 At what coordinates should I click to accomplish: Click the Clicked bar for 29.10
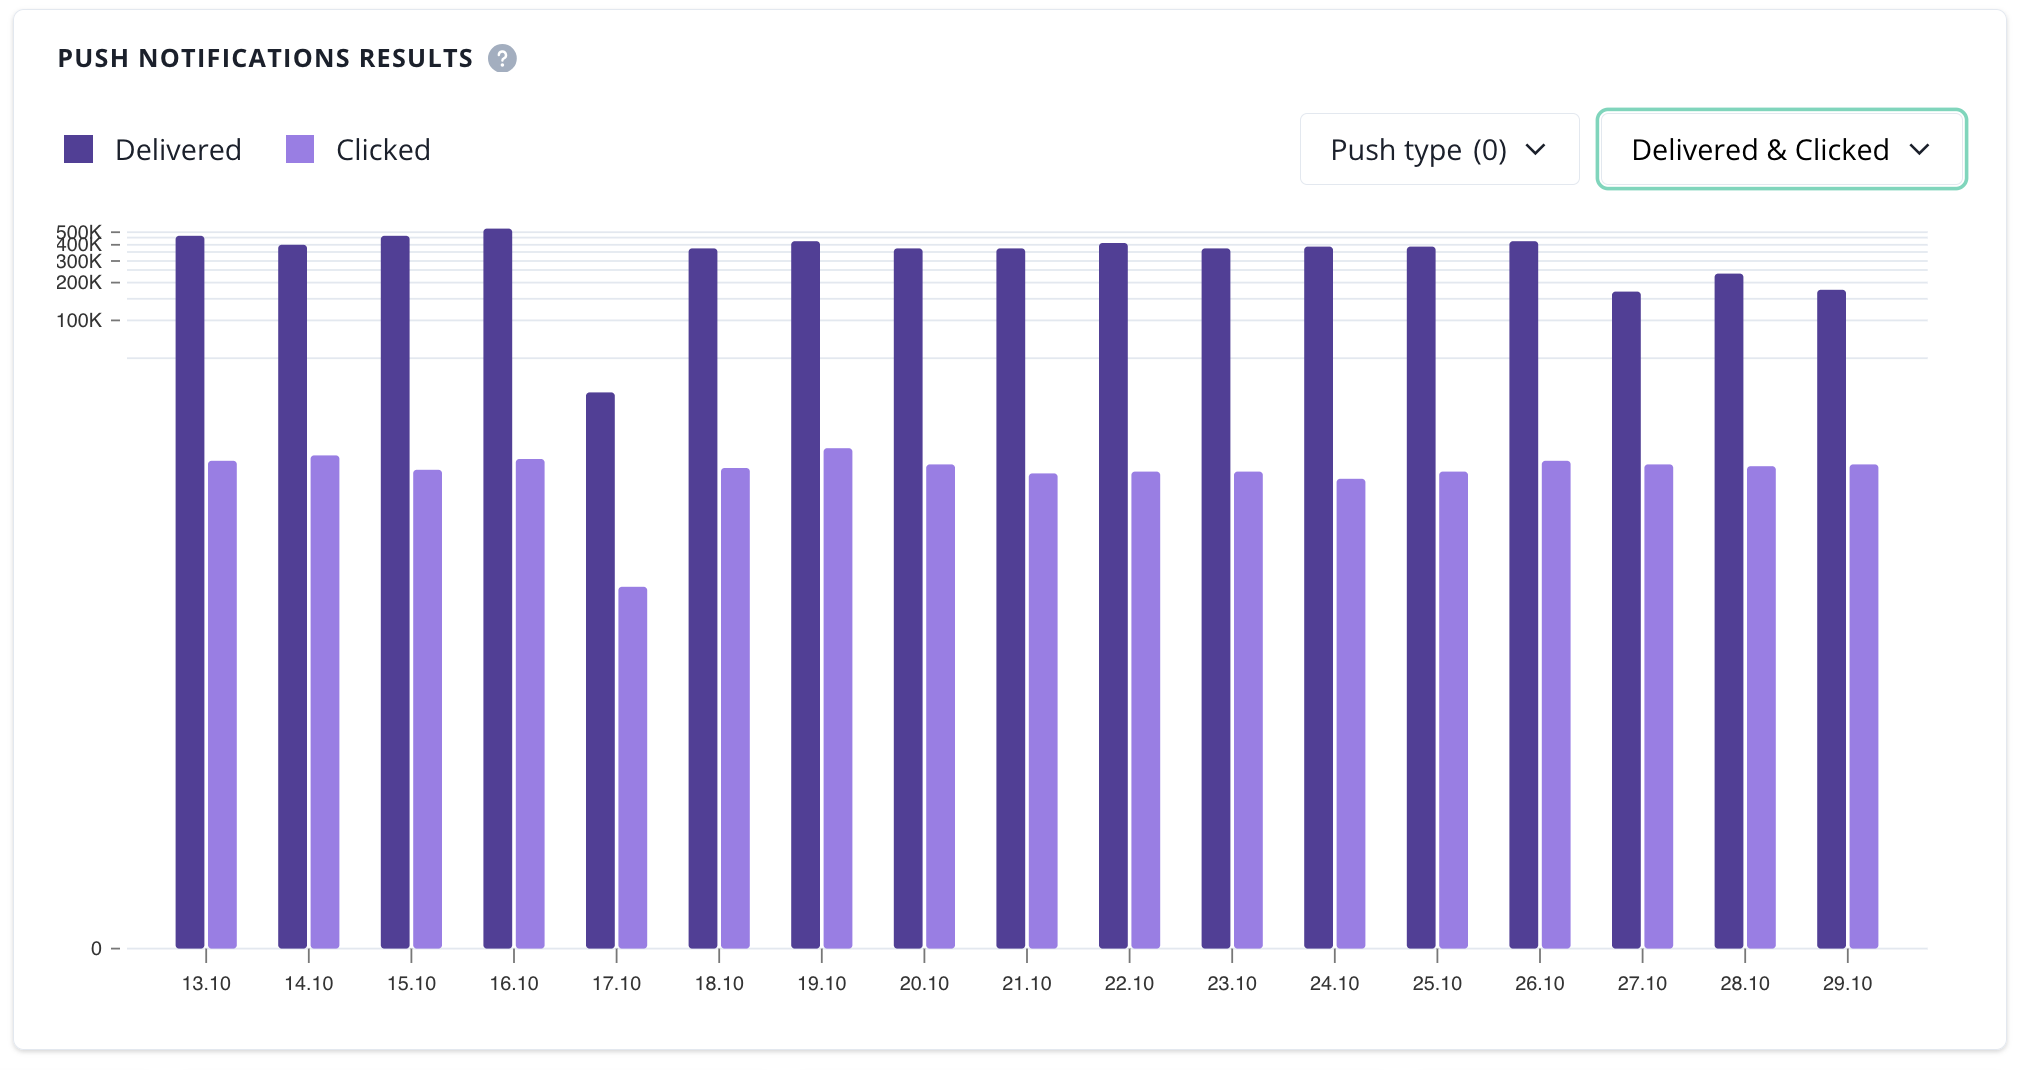tap(1864, 706)
